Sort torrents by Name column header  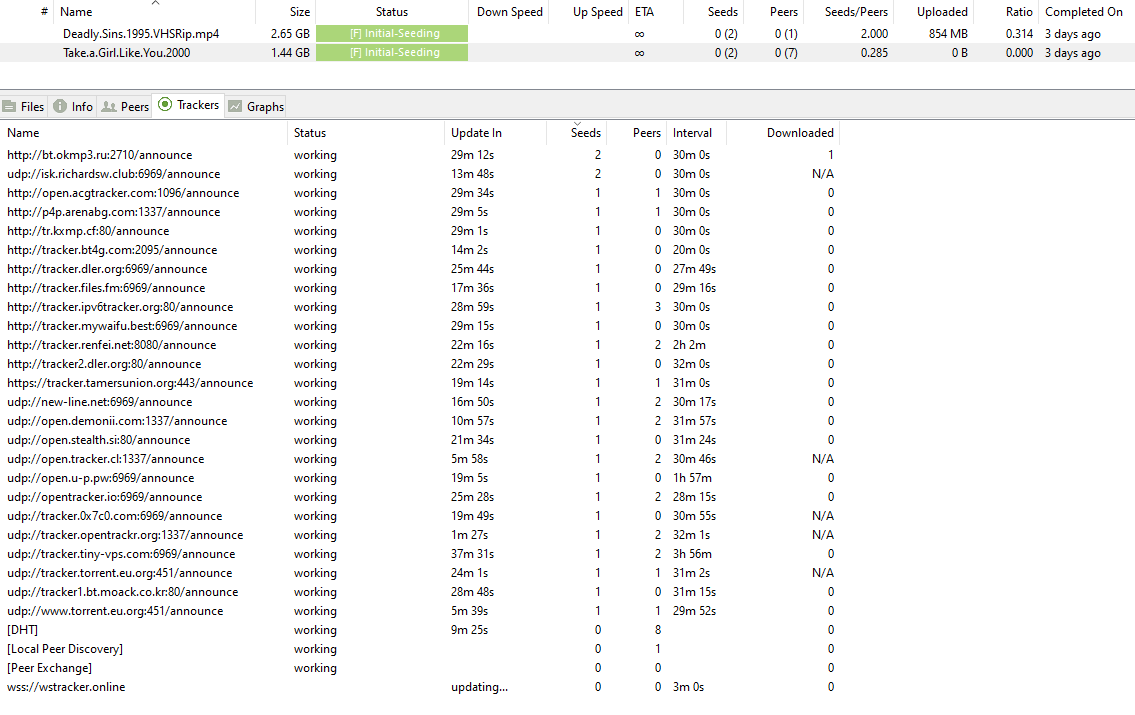pos(156,12)
